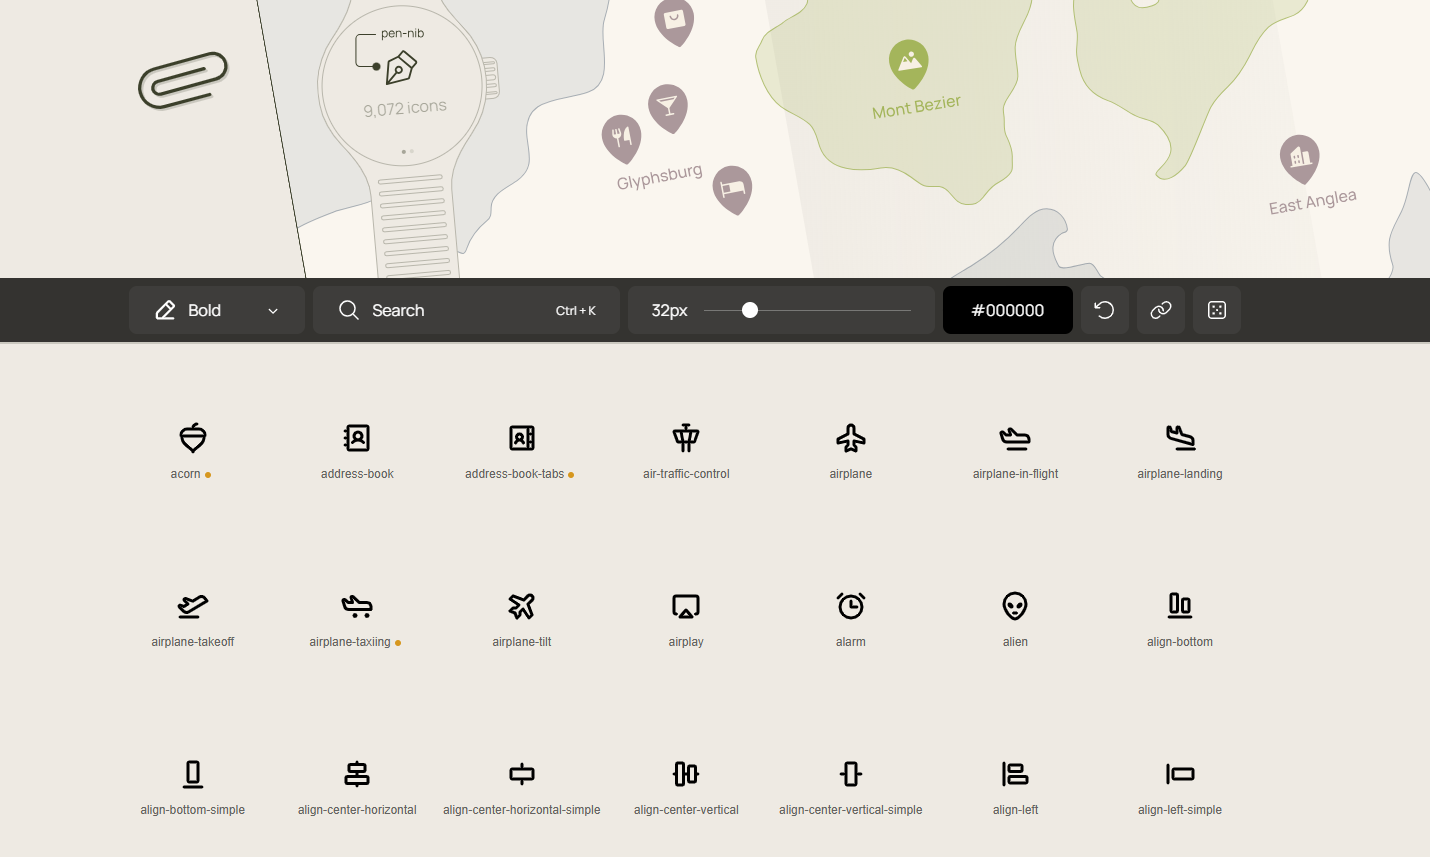Open the #000000 color picker
The width and height of the screenshot is (1430, 857).
[x=1008, y=310]
